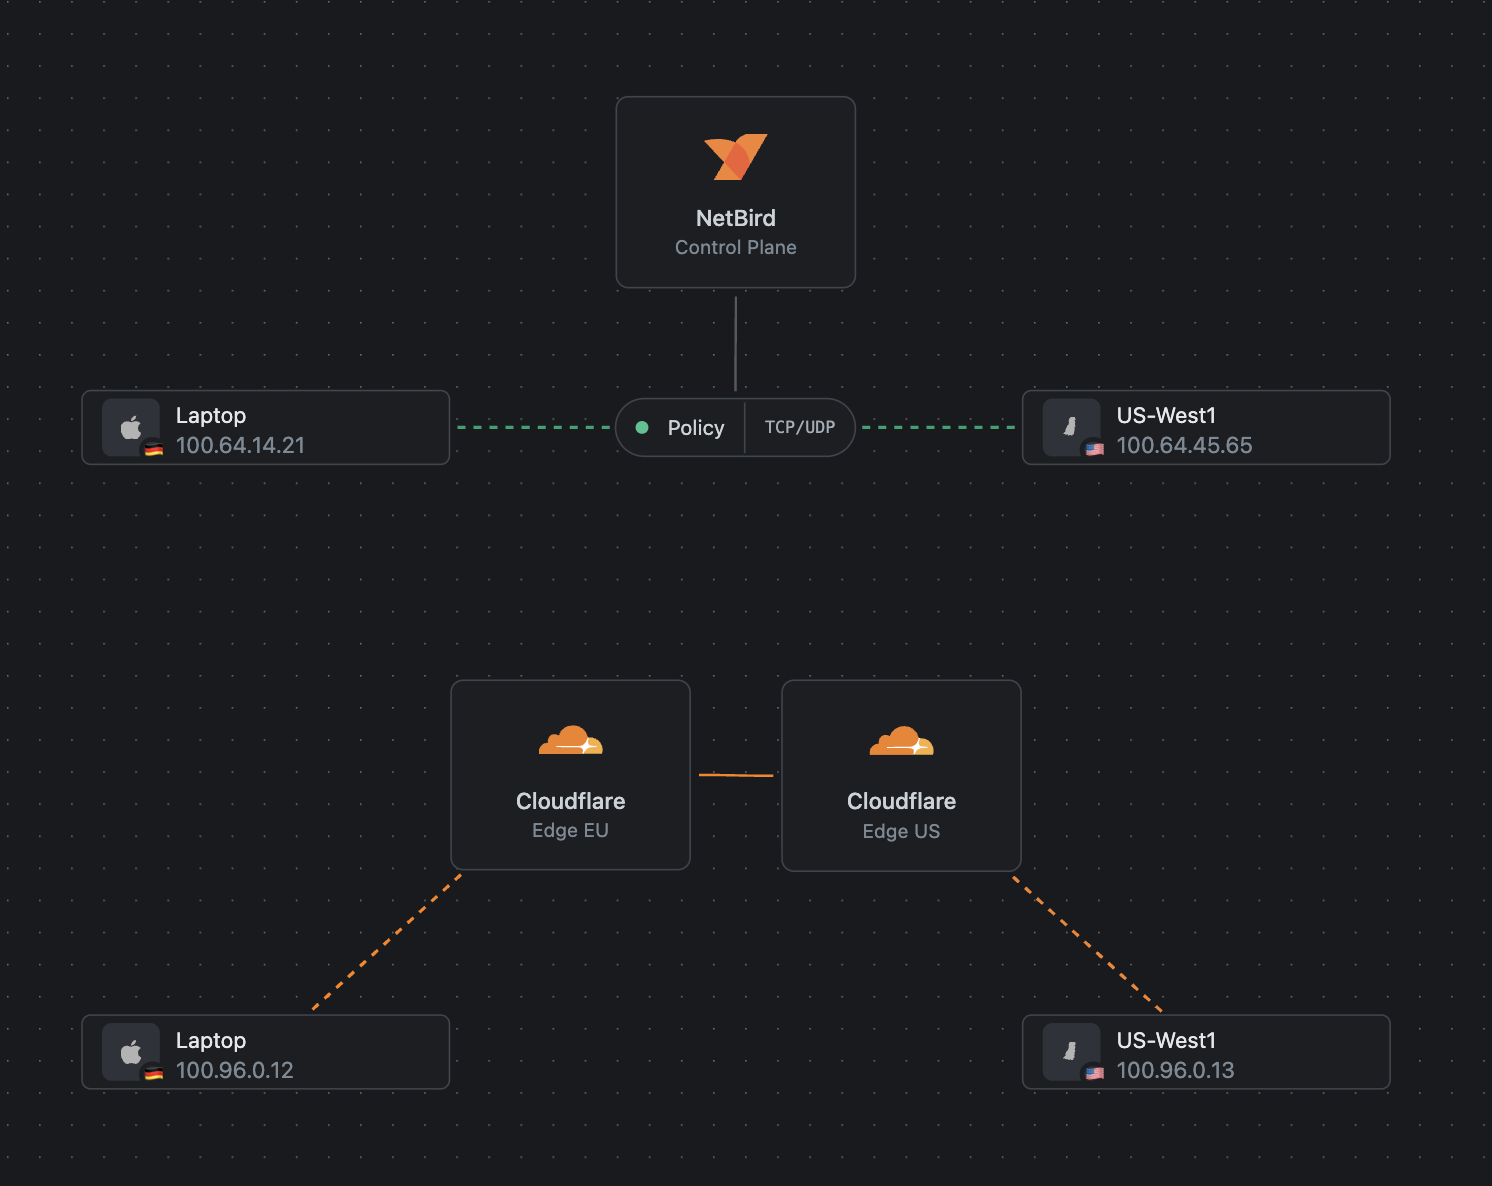The height and width of the screenshot is (1186, 1492).
Task: Open the Policy label item
Action: 695,427
